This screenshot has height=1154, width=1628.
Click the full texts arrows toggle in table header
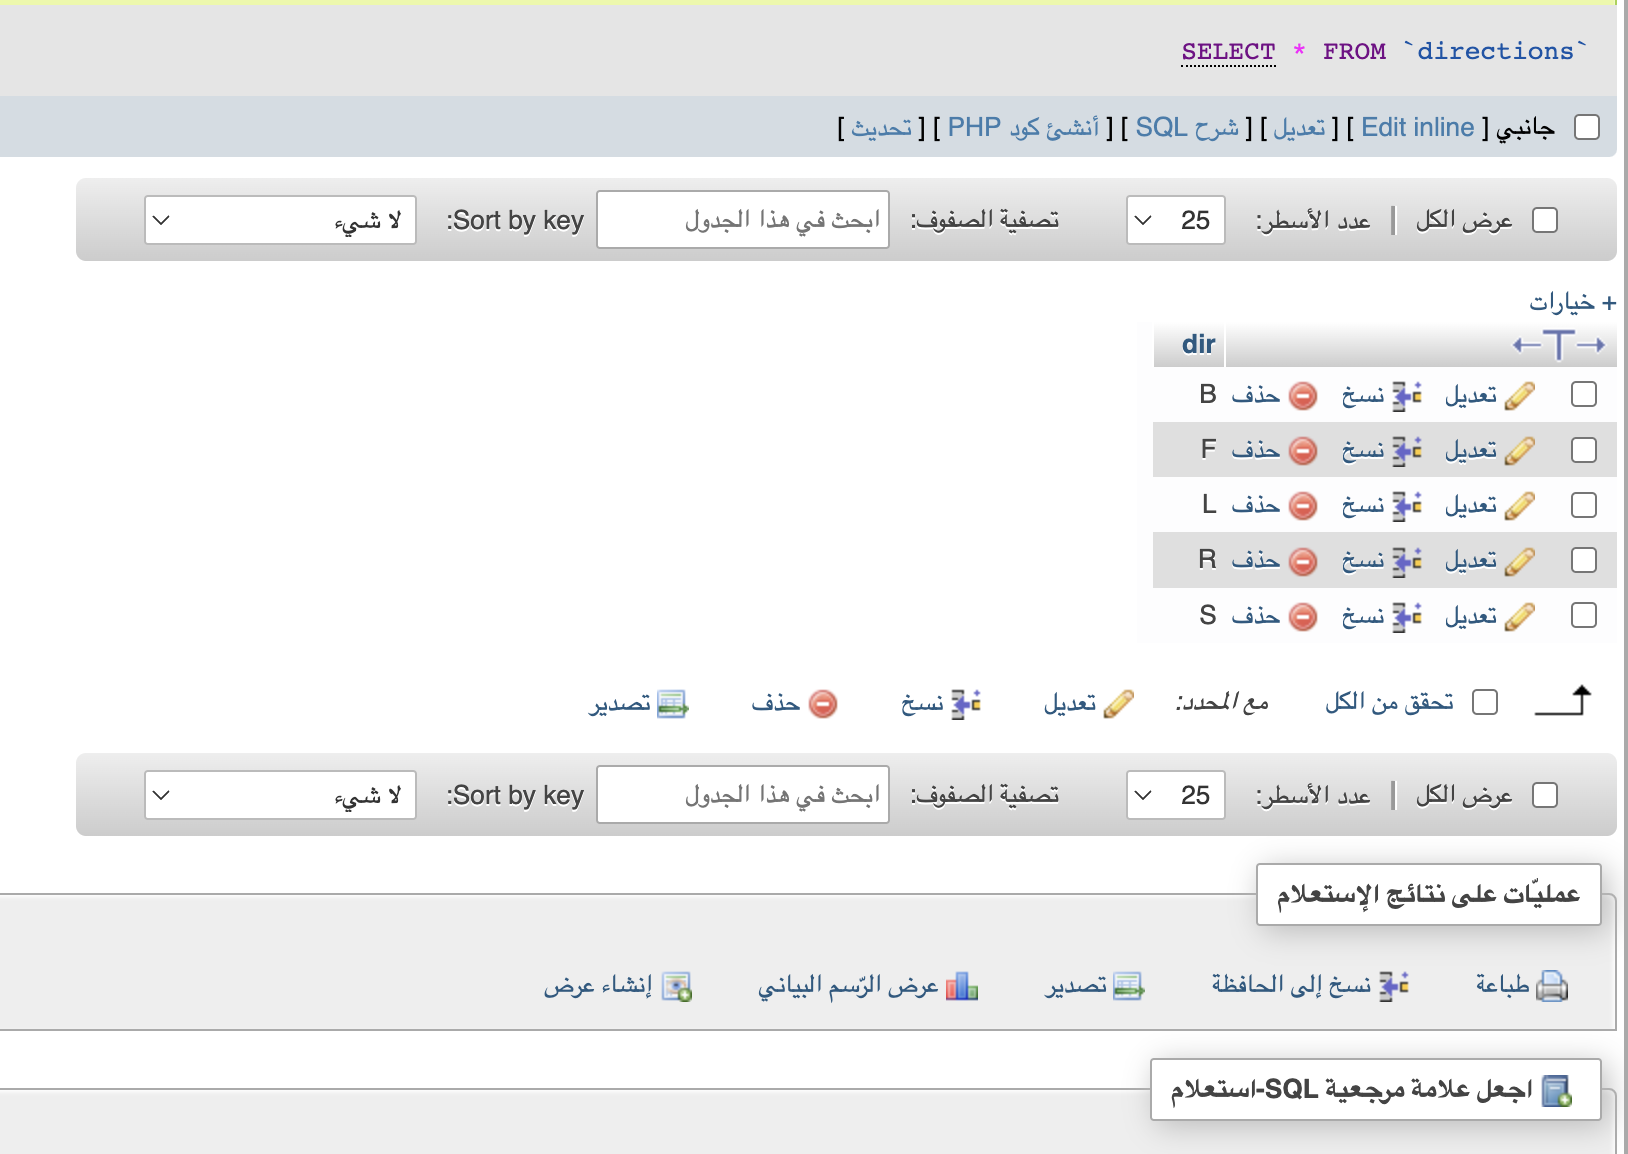pyautogui.click(x=1558, y=345)
